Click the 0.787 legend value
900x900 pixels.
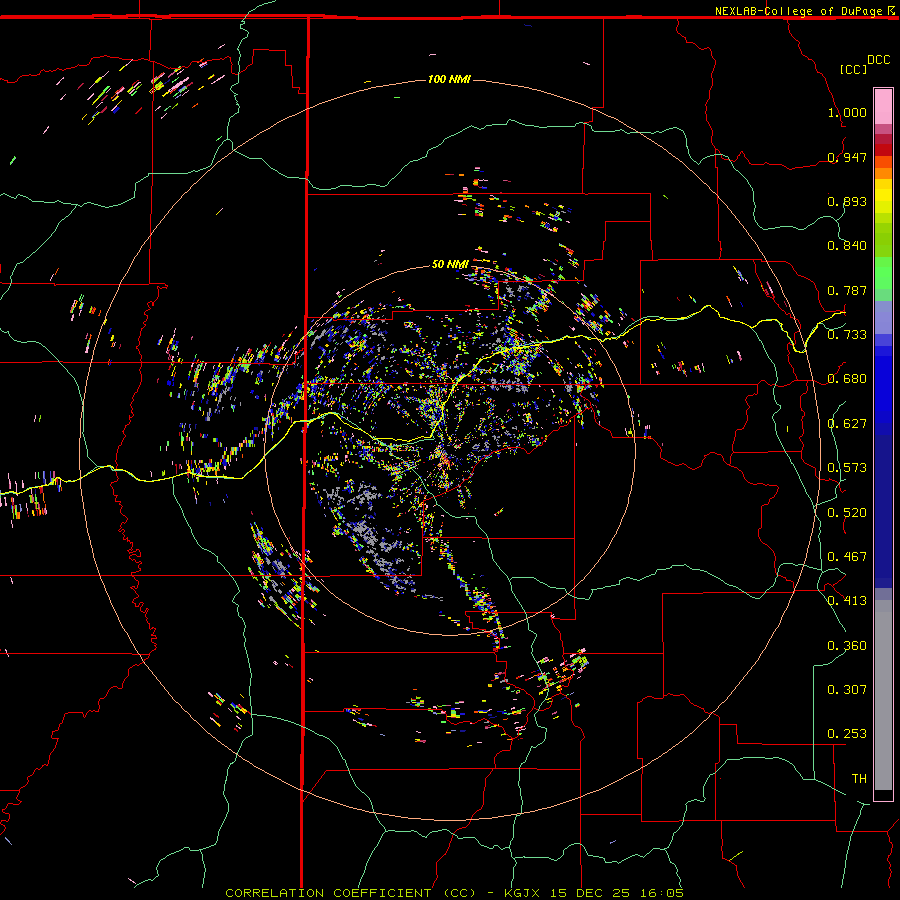tap(847, 290)
